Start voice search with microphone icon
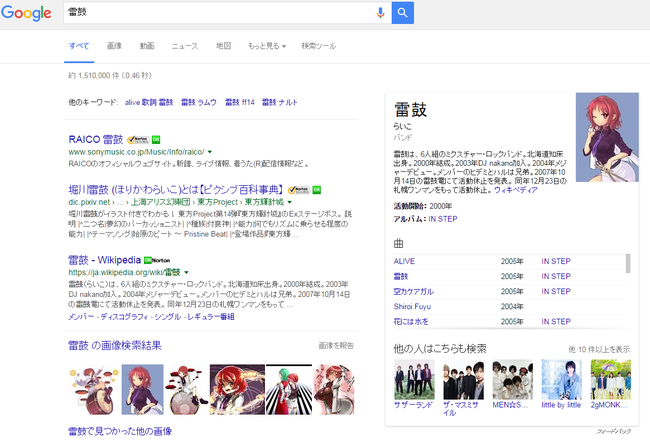Viewport: 650px width, 442px height. click(x=380, y=13)
